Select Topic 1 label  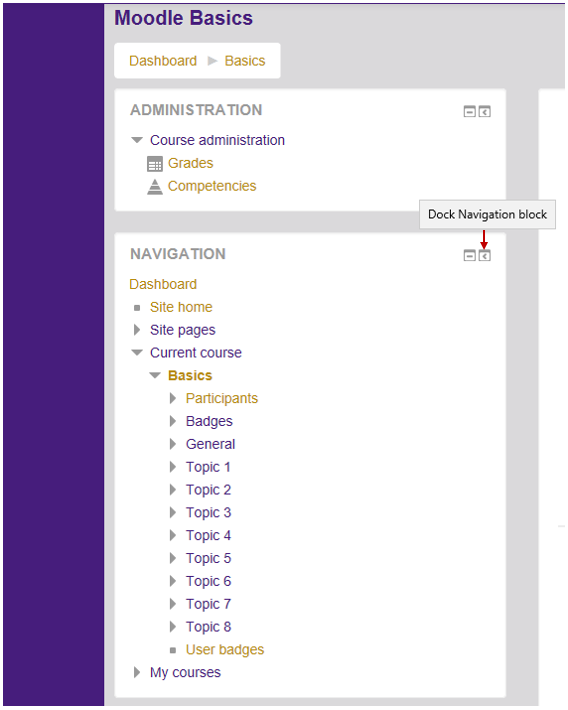(x=208, y=467)
